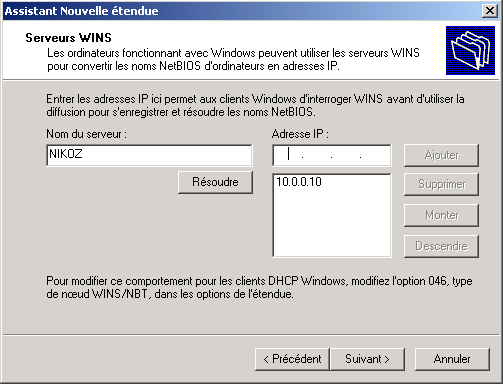Click the Monter button
This screenshot has width=503, height=384.
[441, 215]
